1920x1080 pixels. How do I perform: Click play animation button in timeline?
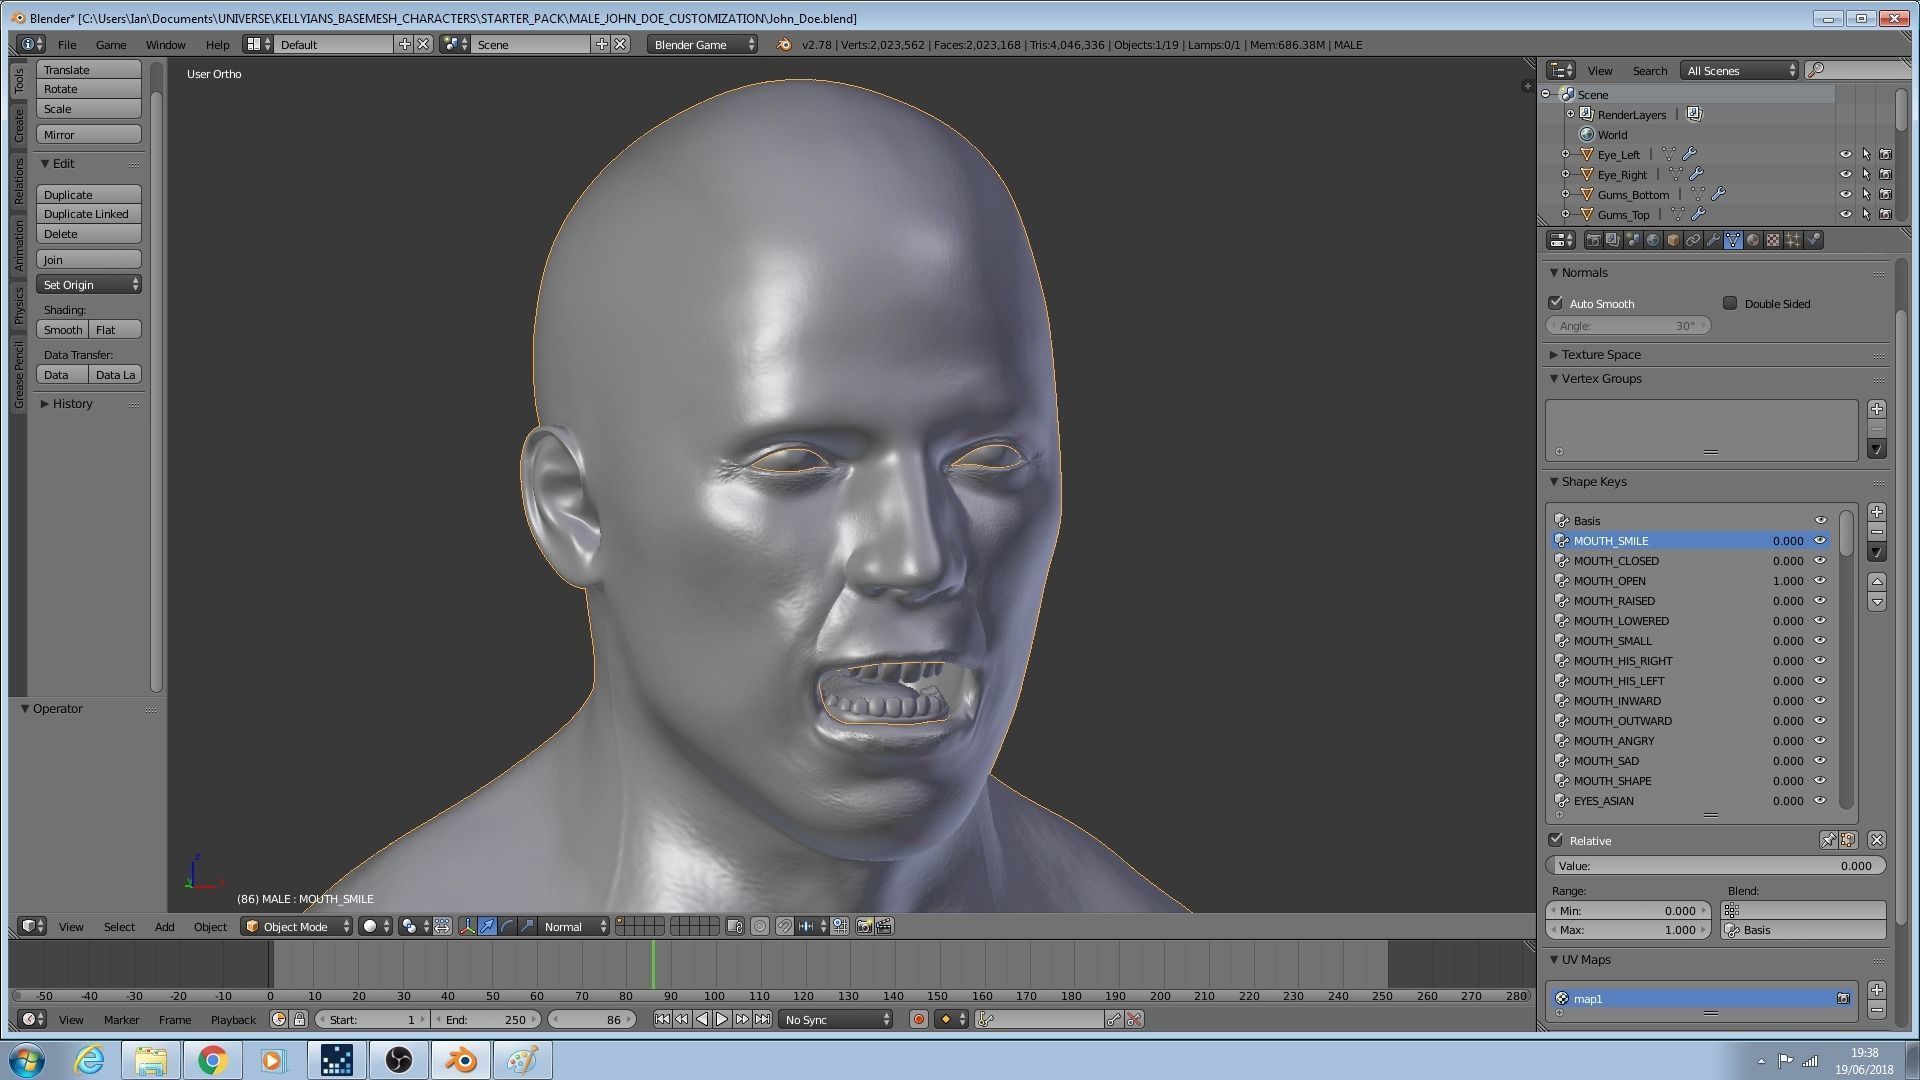point(722,1019)
